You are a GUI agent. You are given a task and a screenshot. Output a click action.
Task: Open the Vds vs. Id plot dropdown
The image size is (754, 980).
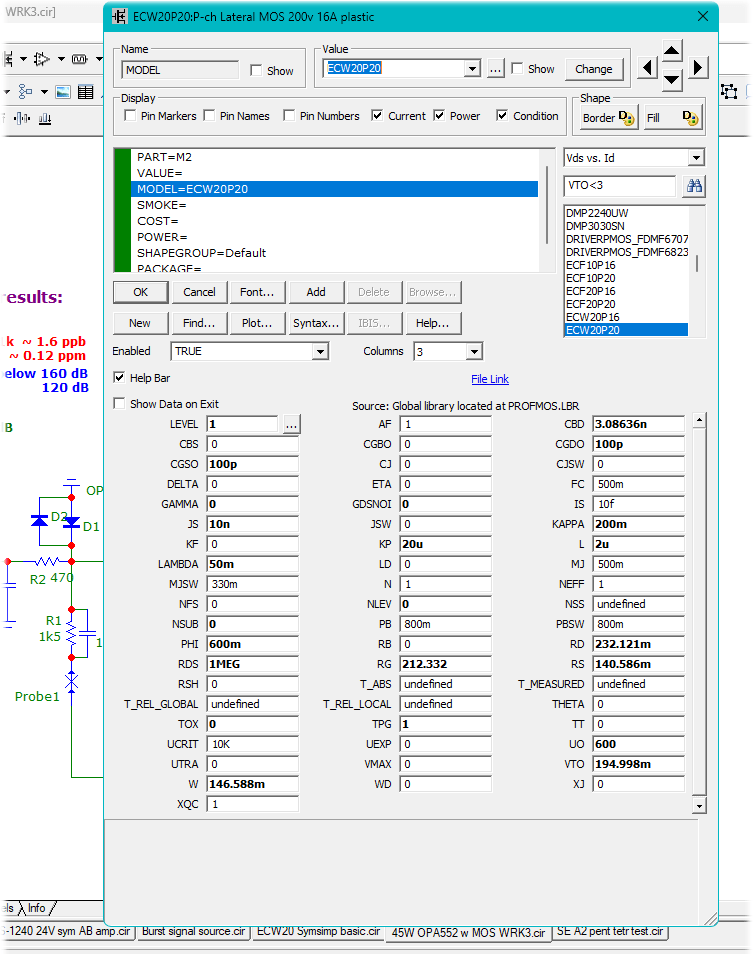[696, 158]
